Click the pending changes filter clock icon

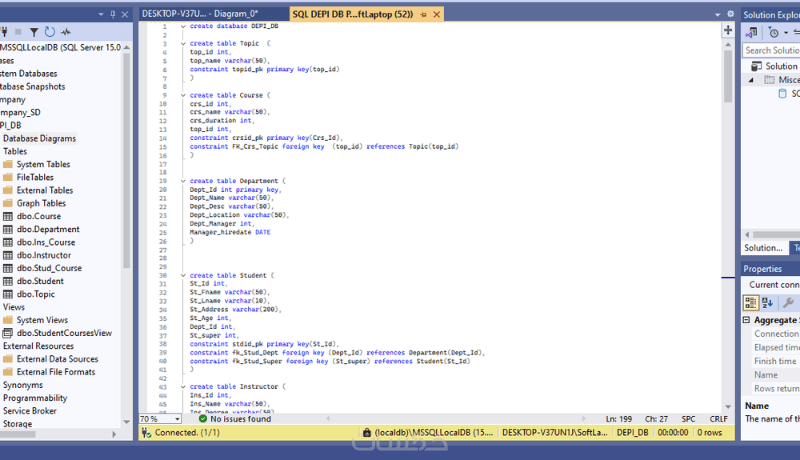(774, 33)
